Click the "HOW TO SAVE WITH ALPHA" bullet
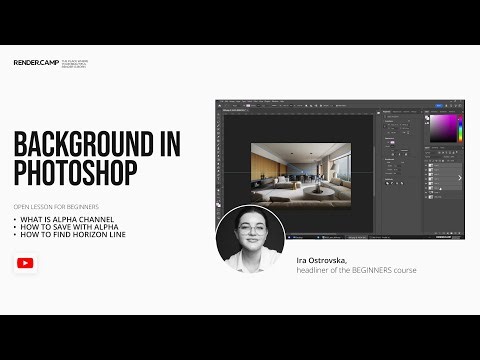This screenshot has height=360, width=480. pos(69,227)
